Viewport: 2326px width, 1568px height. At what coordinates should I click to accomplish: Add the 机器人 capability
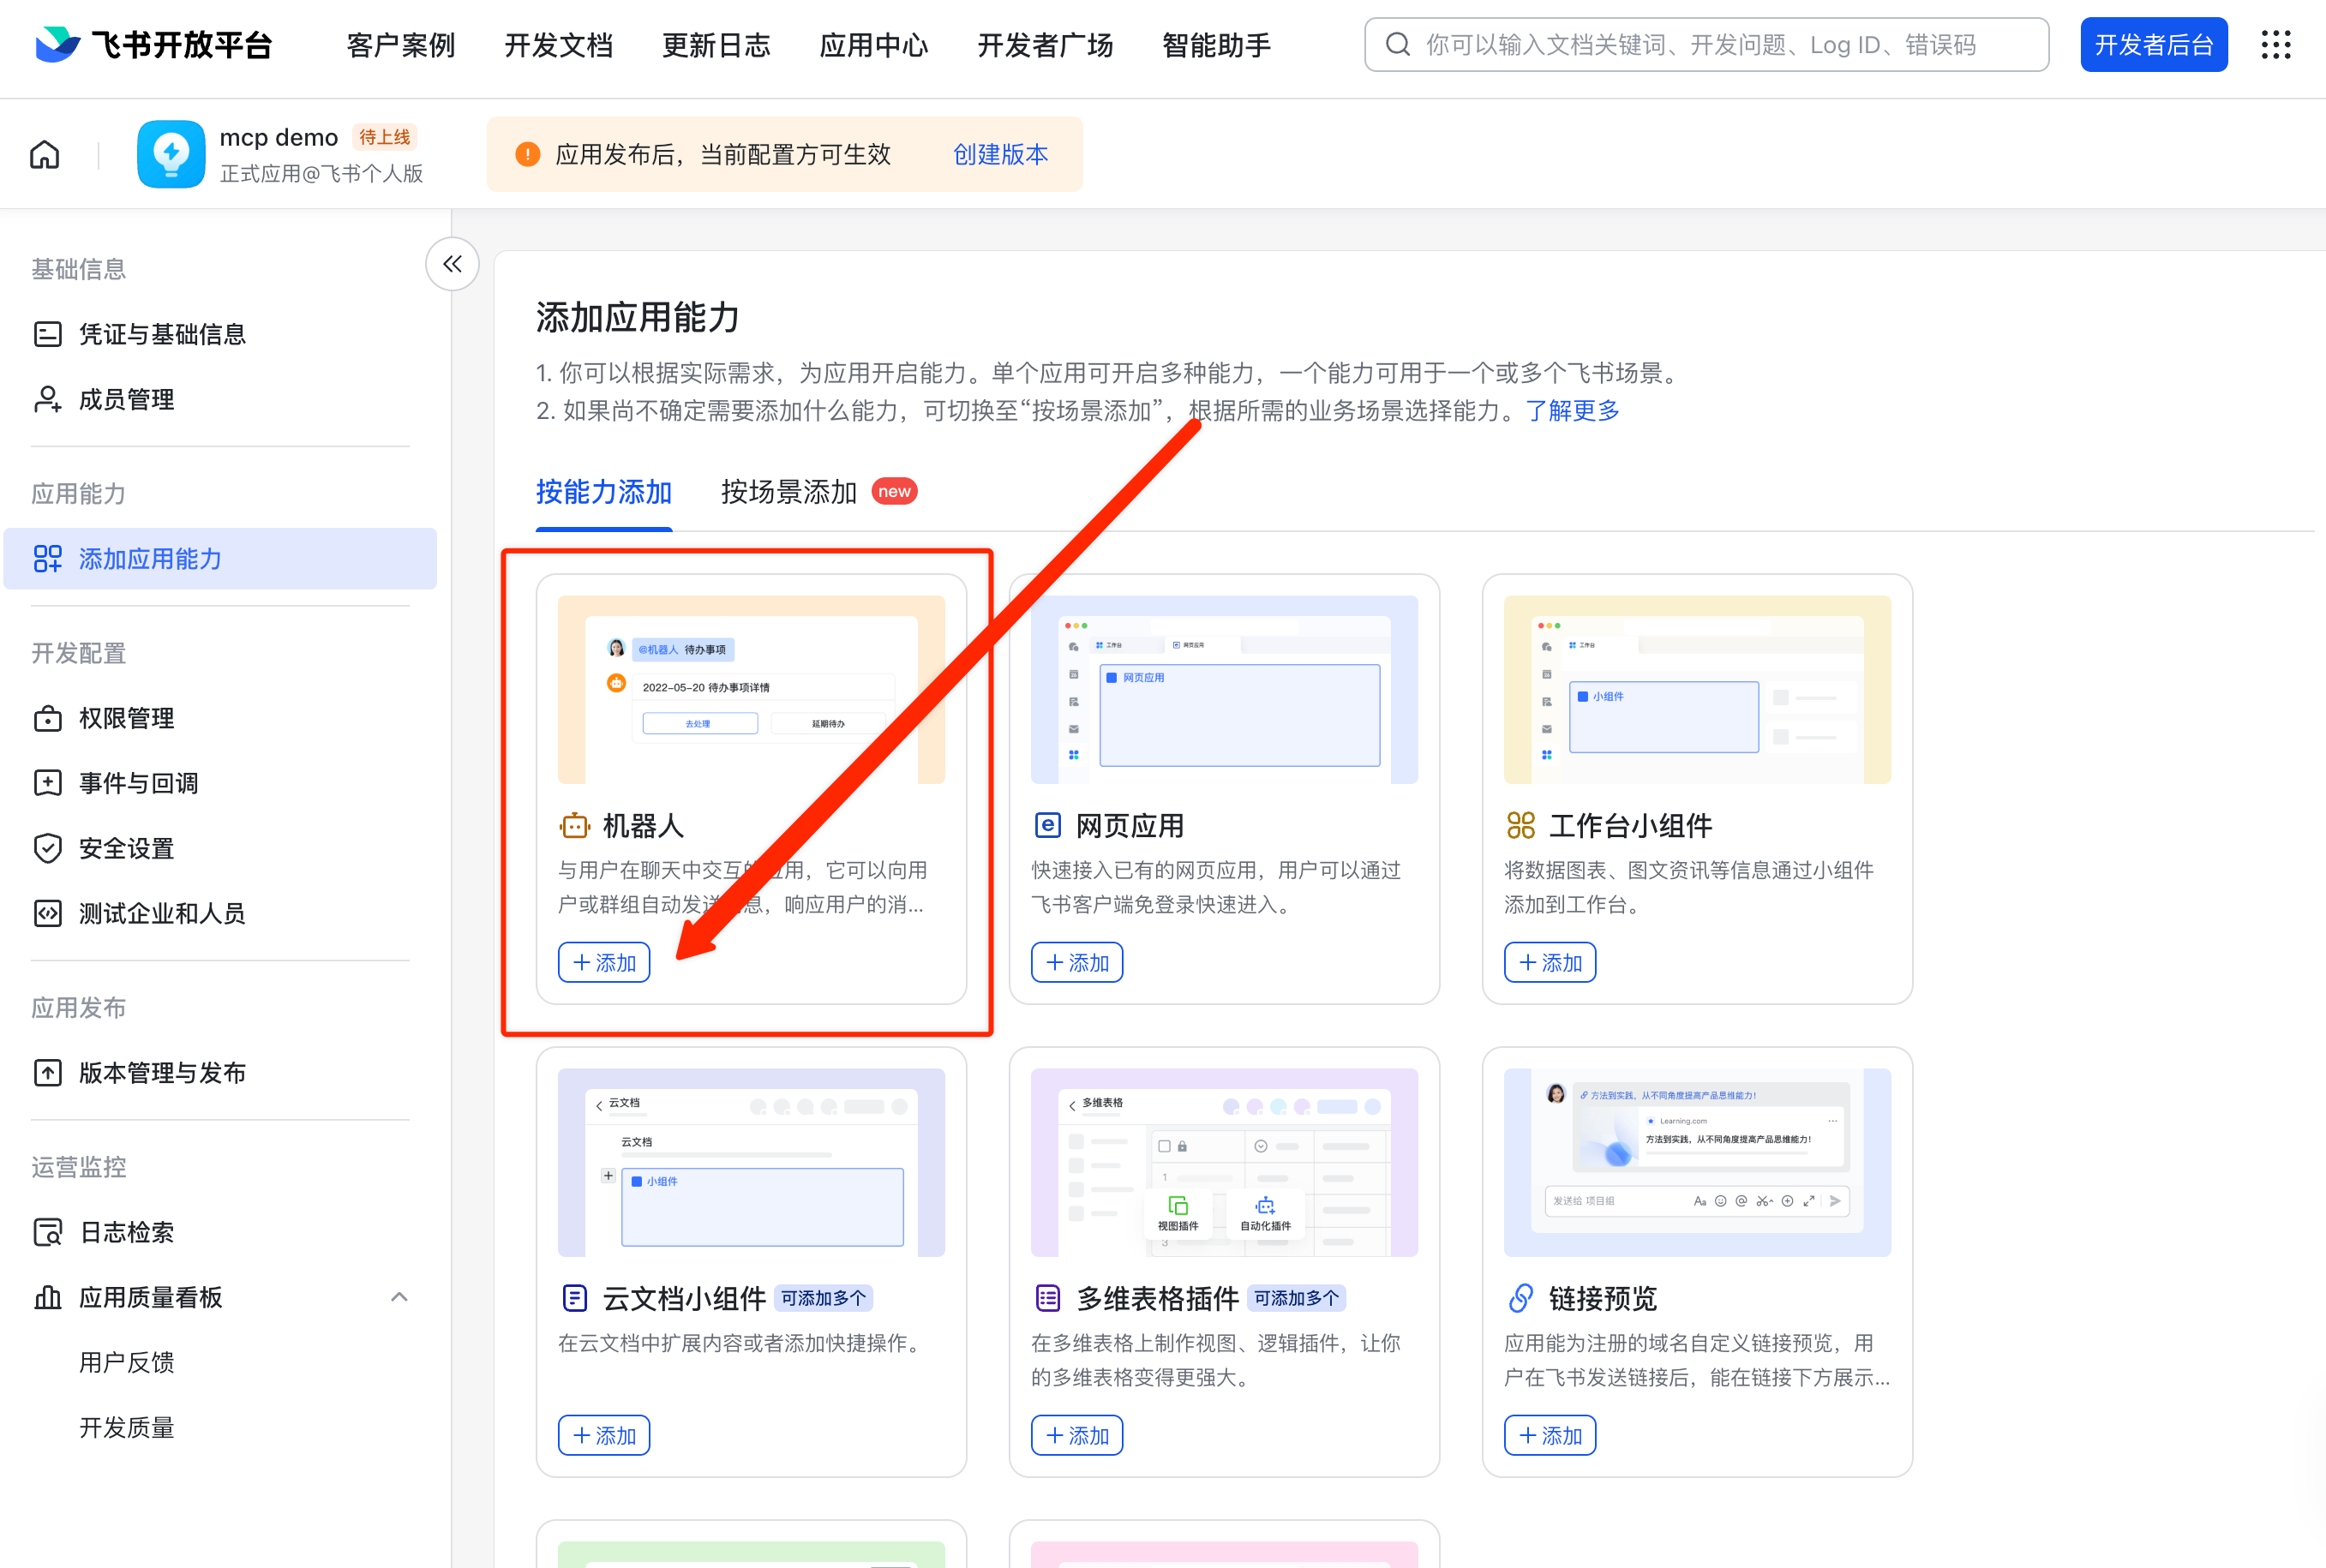604,962
